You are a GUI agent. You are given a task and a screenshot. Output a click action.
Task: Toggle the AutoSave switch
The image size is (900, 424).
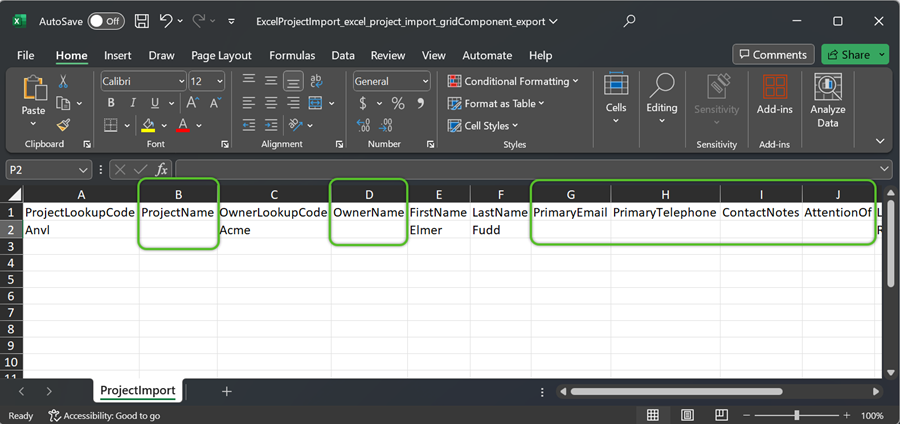(x=106, y=21)
